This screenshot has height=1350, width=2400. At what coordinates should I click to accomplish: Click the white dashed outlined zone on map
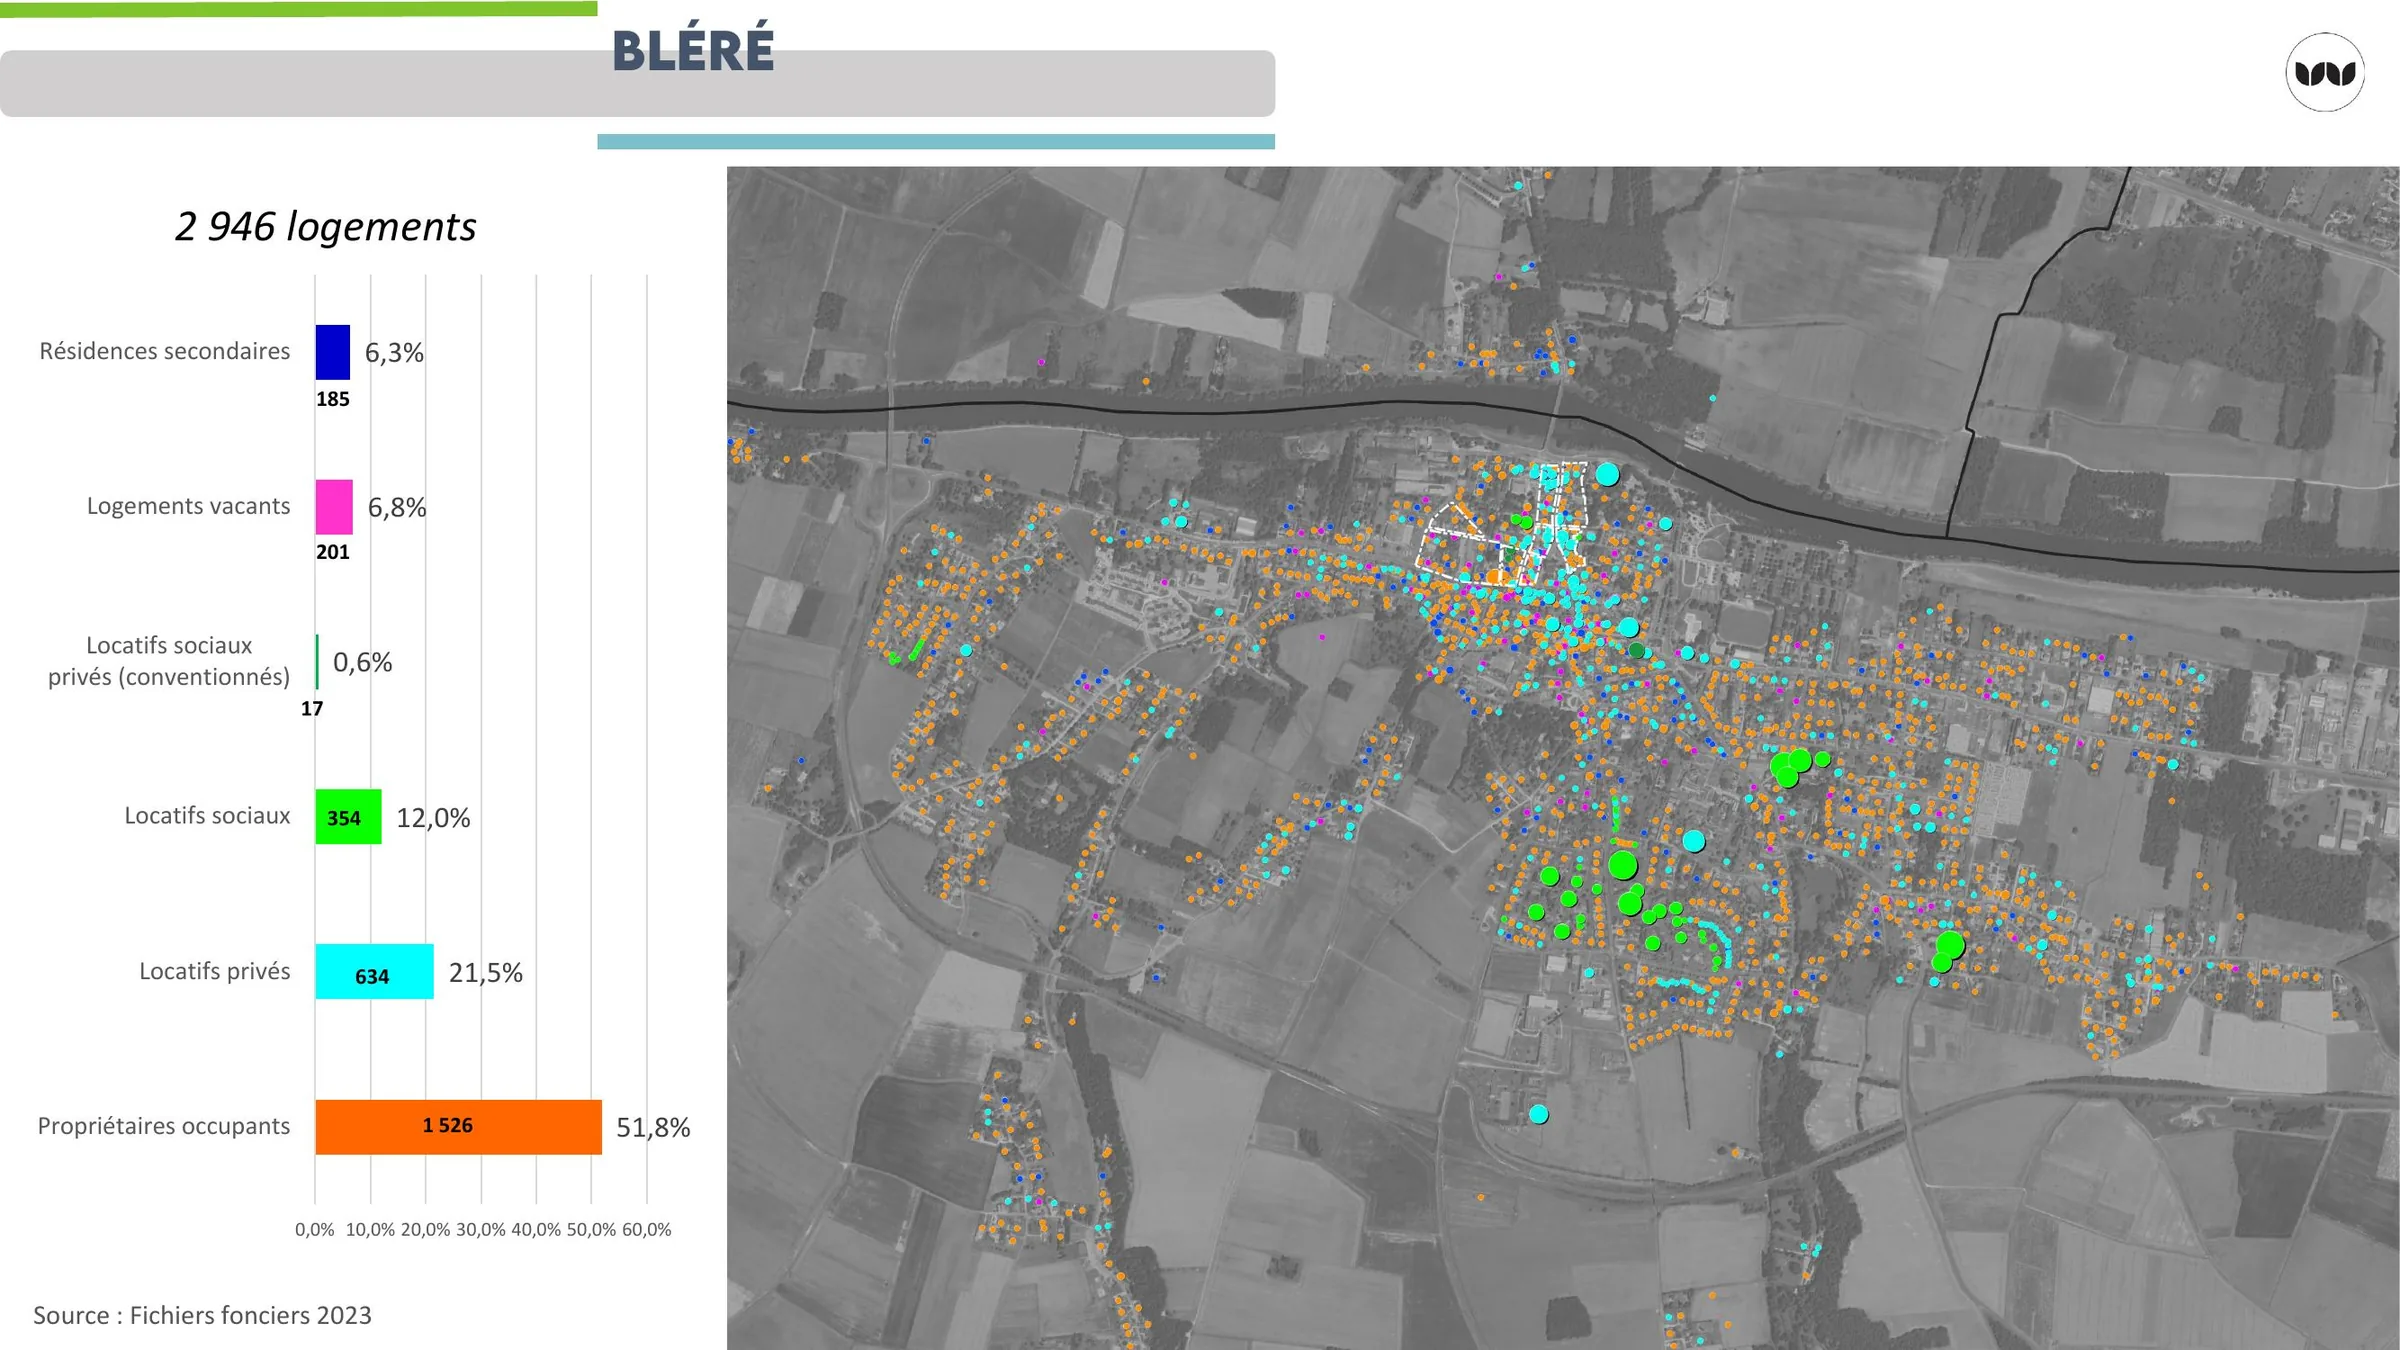tap(1502, 526)
